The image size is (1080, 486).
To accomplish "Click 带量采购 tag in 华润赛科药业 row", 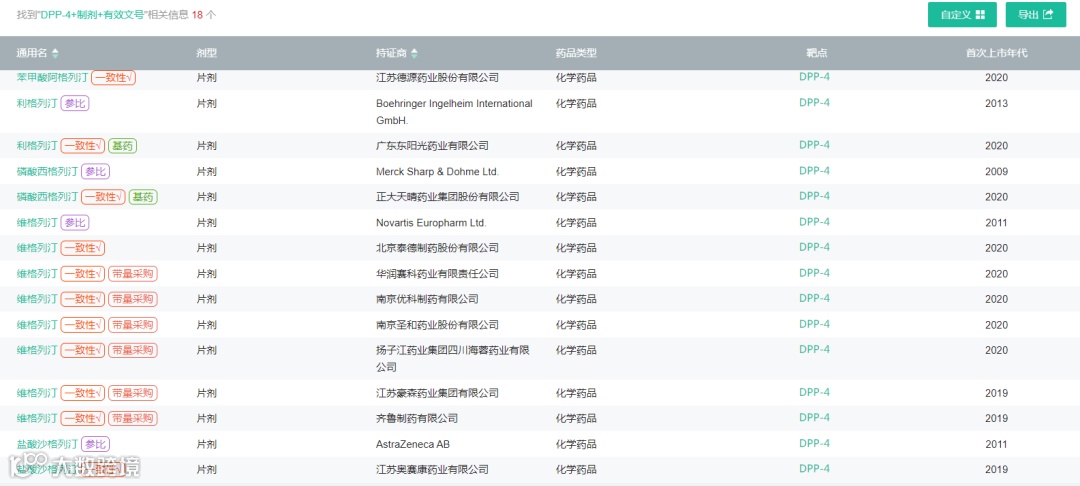I will [133, 273].
